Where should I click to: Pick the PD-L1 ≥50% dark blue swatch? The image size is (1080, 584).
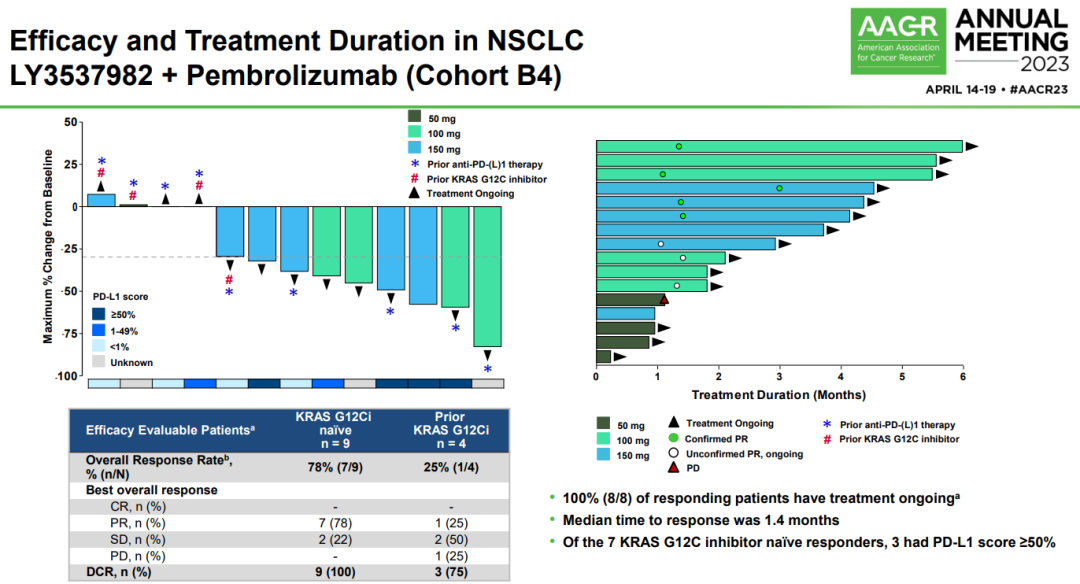98,314
